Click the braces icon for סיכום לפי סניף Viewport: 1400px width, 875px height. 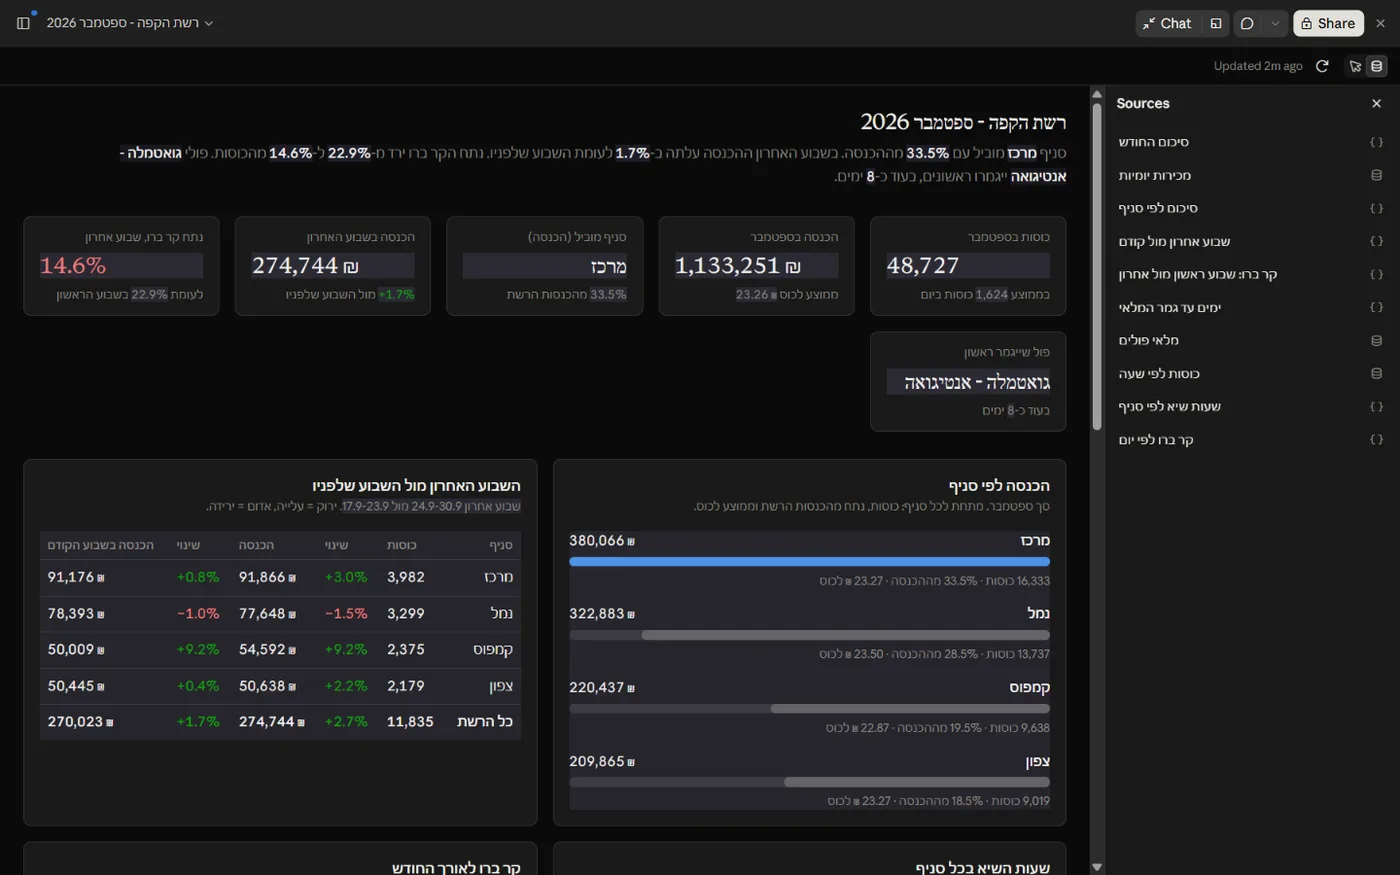pyautogui.click(x=1376, y=208)
